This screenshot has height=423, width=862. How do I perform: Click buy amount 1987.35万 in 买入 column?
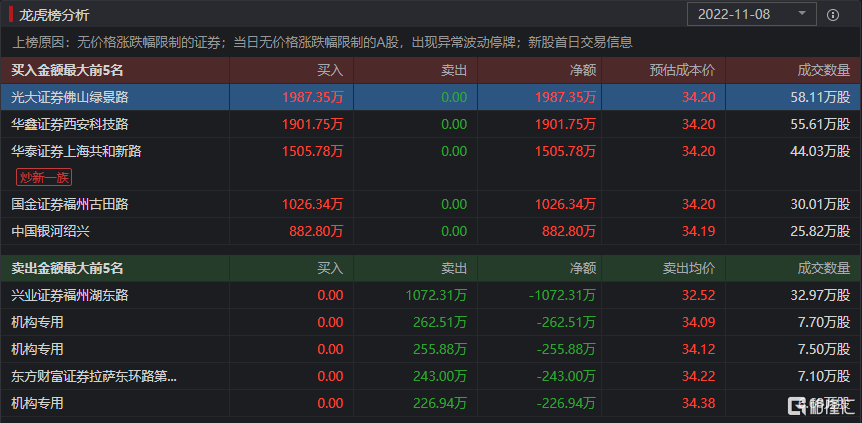coord(313,97)
